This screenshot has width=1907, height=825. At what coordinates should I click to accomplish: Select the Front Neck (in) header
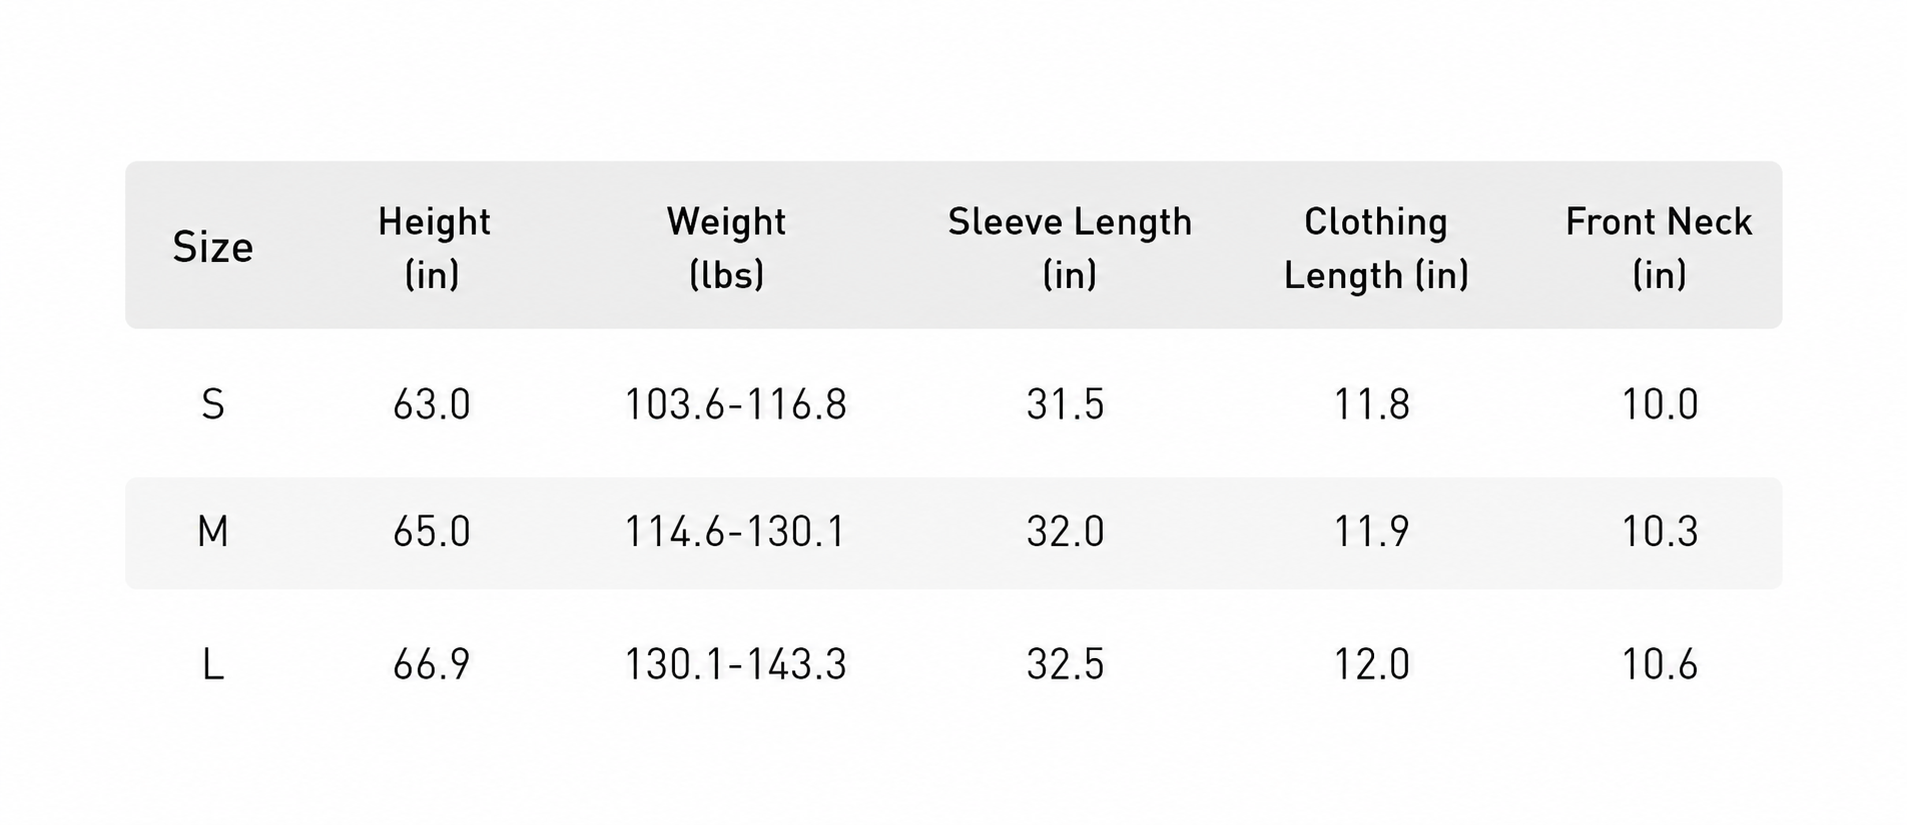[x=1658, y=247]
